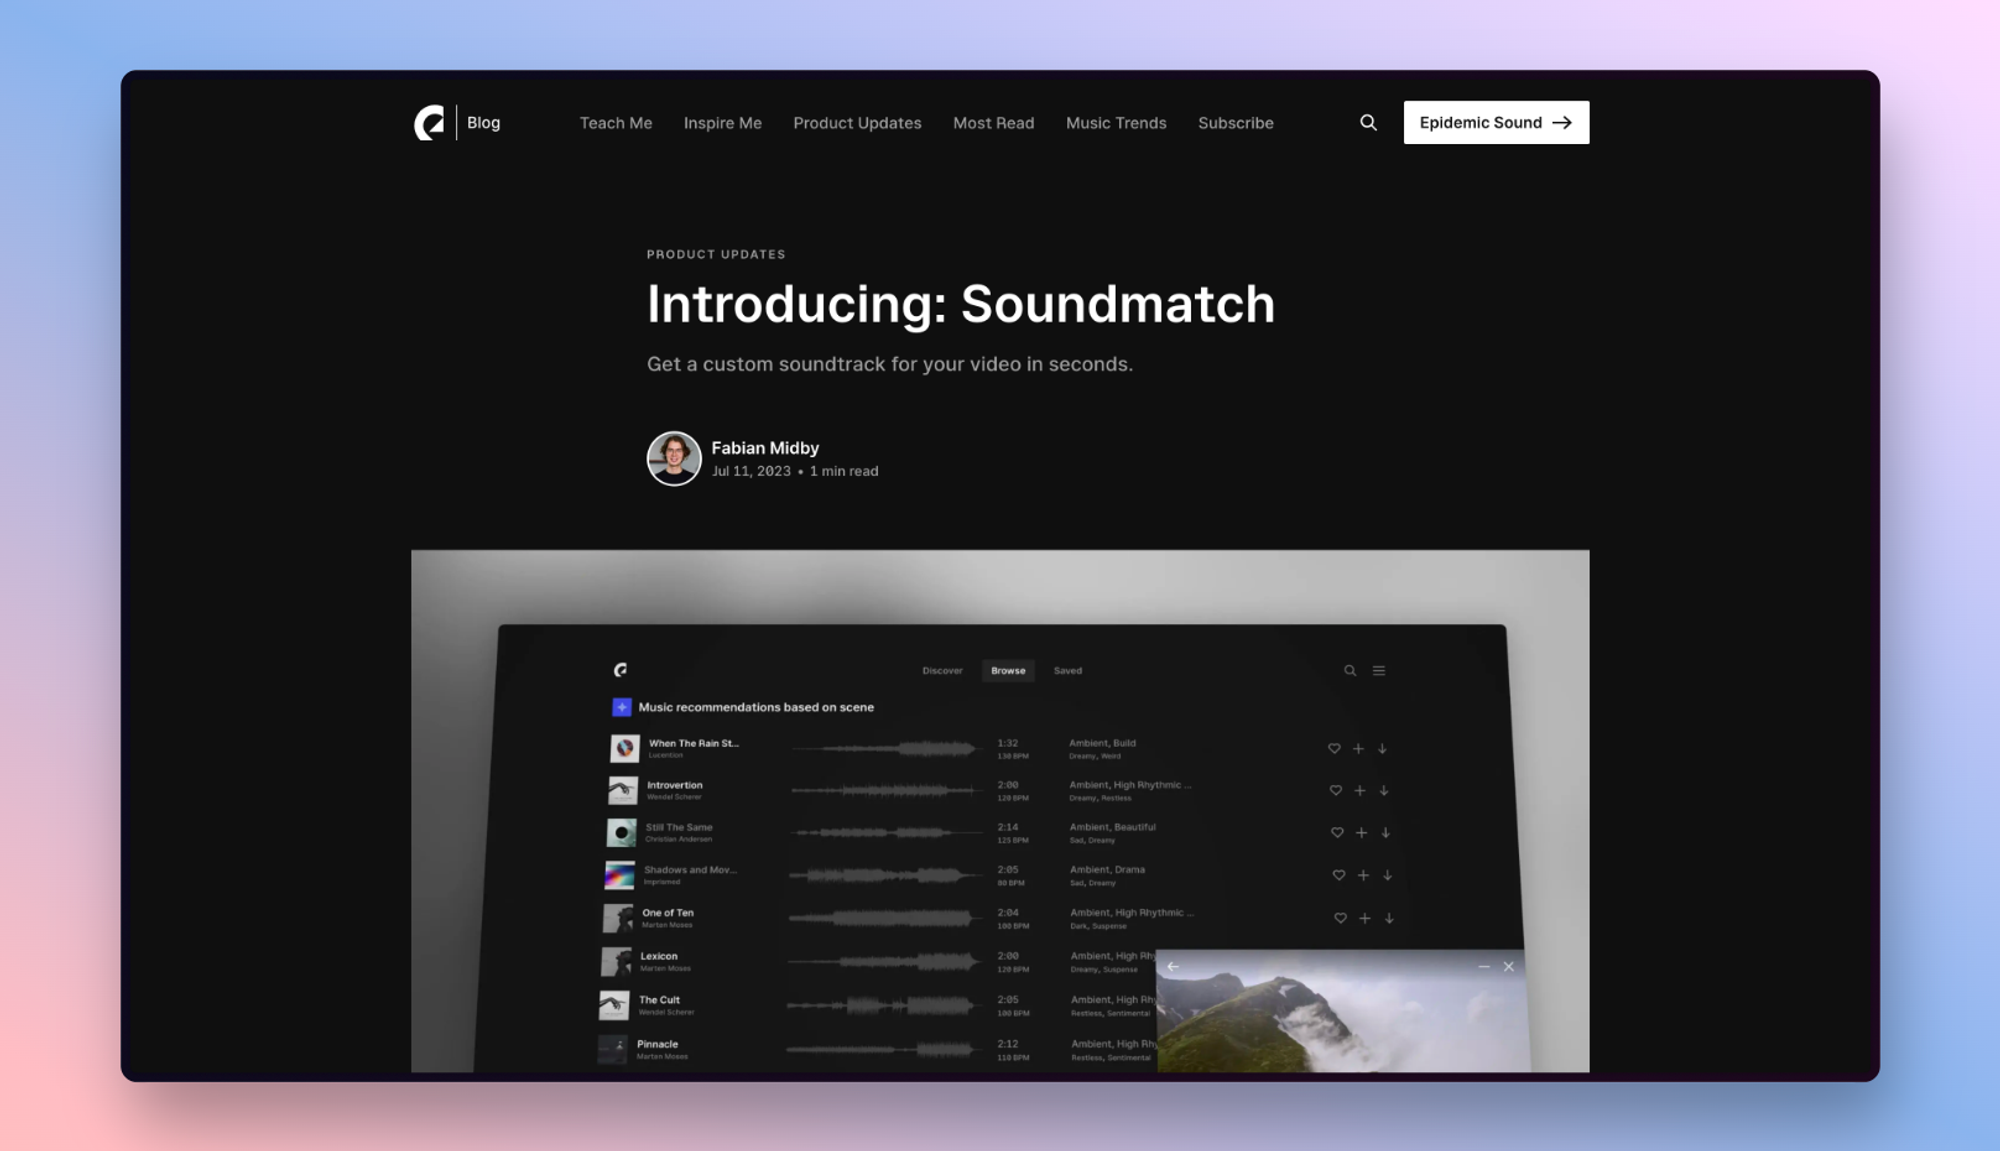2000x1151 pixels.
Task: Seek in the One of Ten waveform
Action: click(x=884, y=917)
